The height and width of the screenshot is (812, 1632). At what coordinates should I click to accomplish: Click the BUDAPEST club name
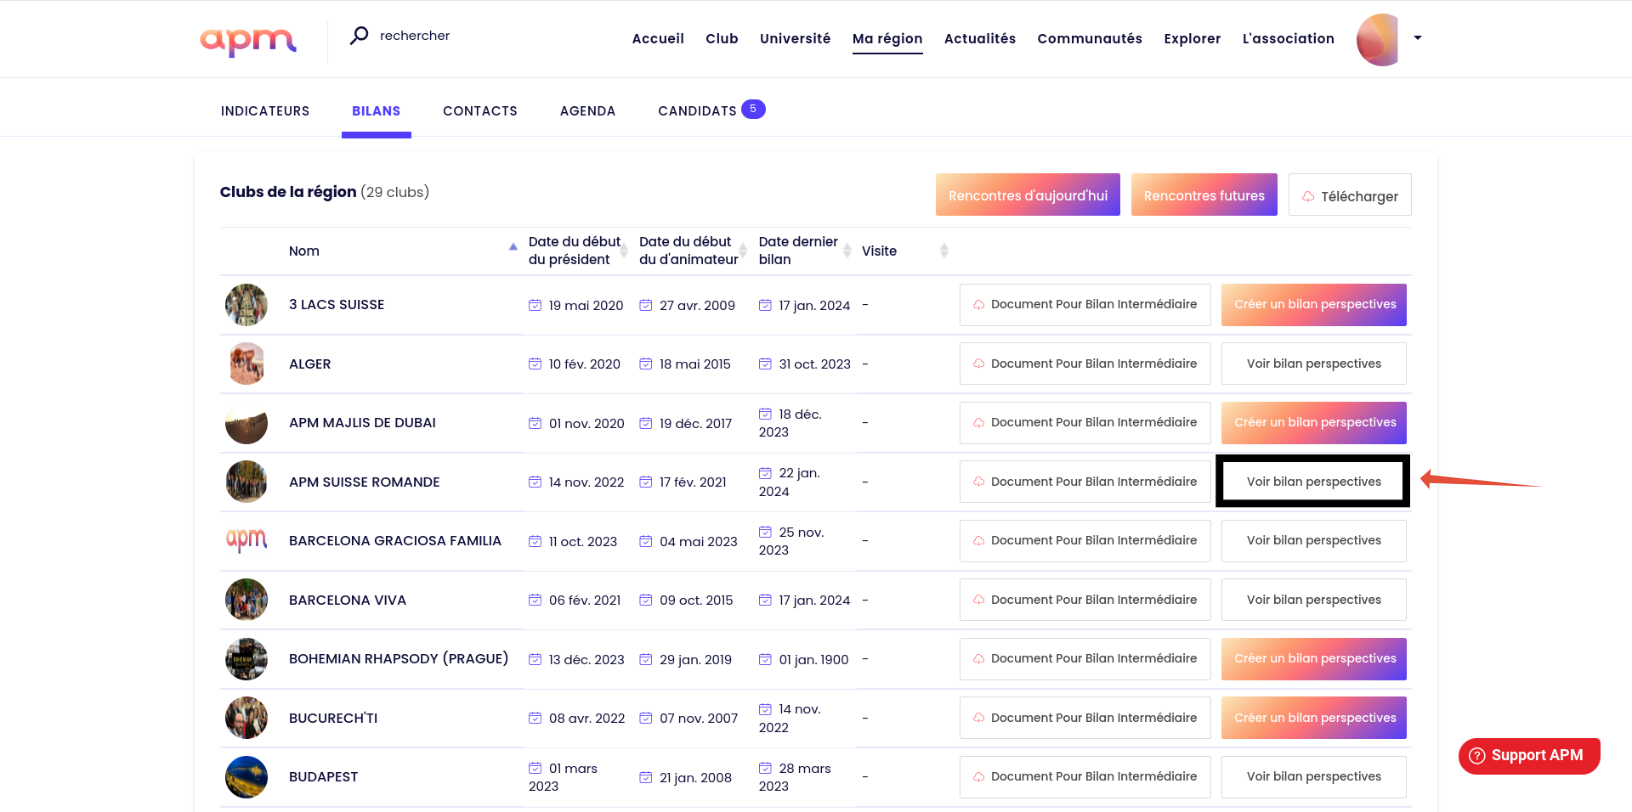coord(323,777)
